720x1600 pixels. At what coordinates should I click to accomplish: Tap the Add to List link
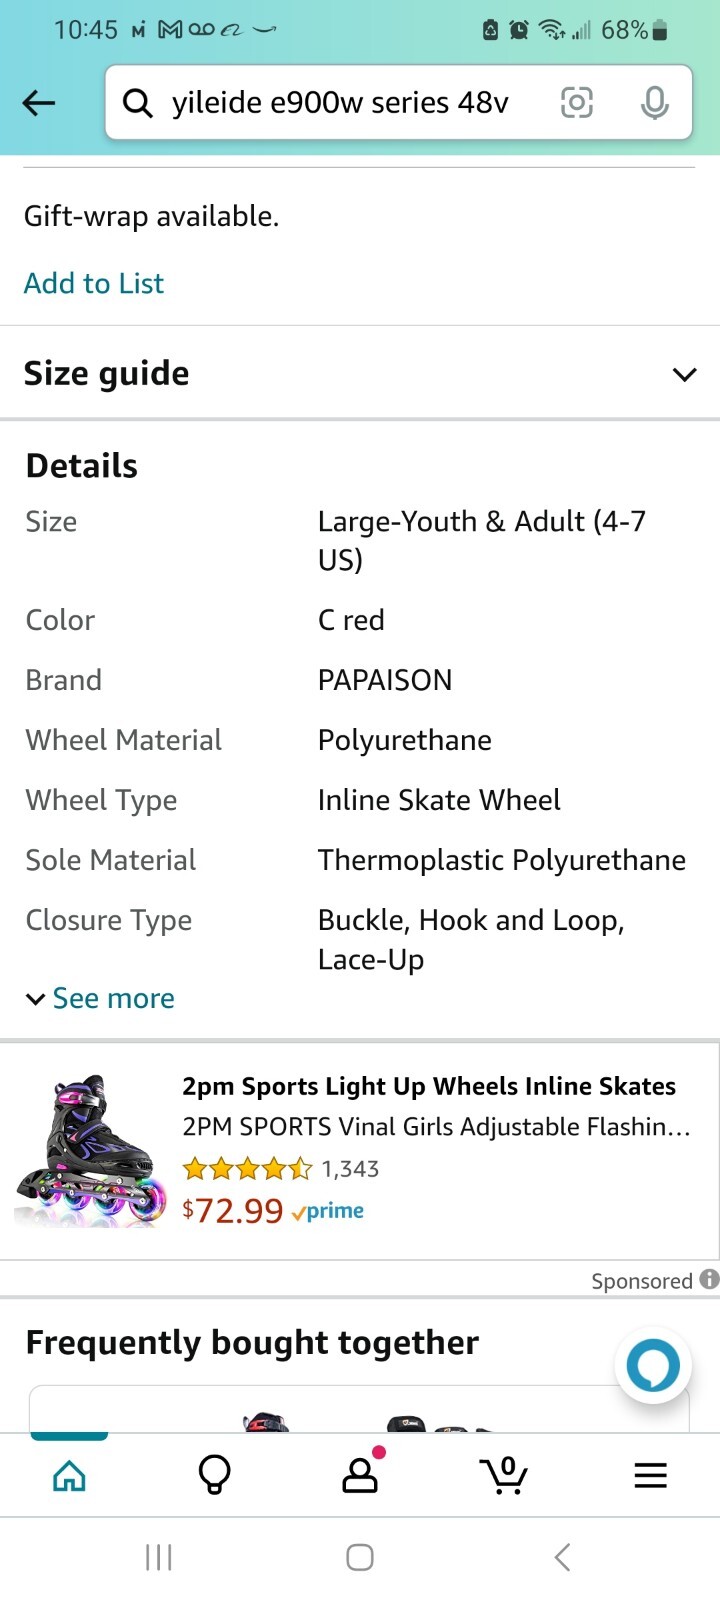click(x=94, y=283)
